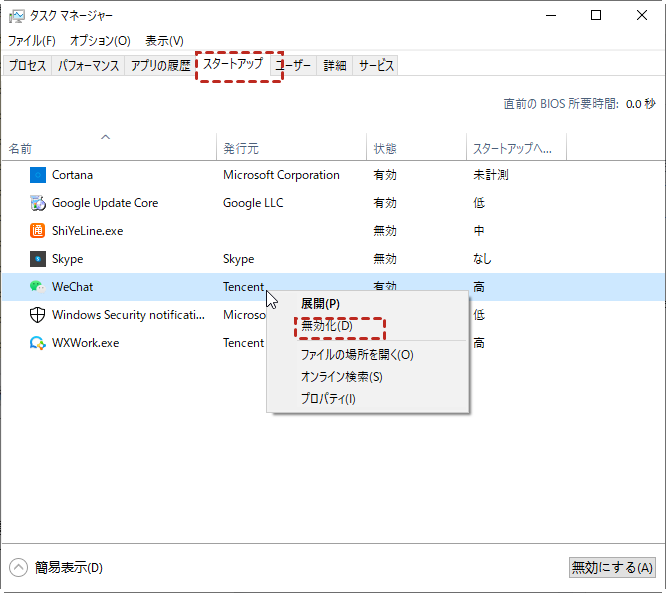Click なし impact in Skype row
666x593 pixels.
pyautogui.click(x=483, y=259)
